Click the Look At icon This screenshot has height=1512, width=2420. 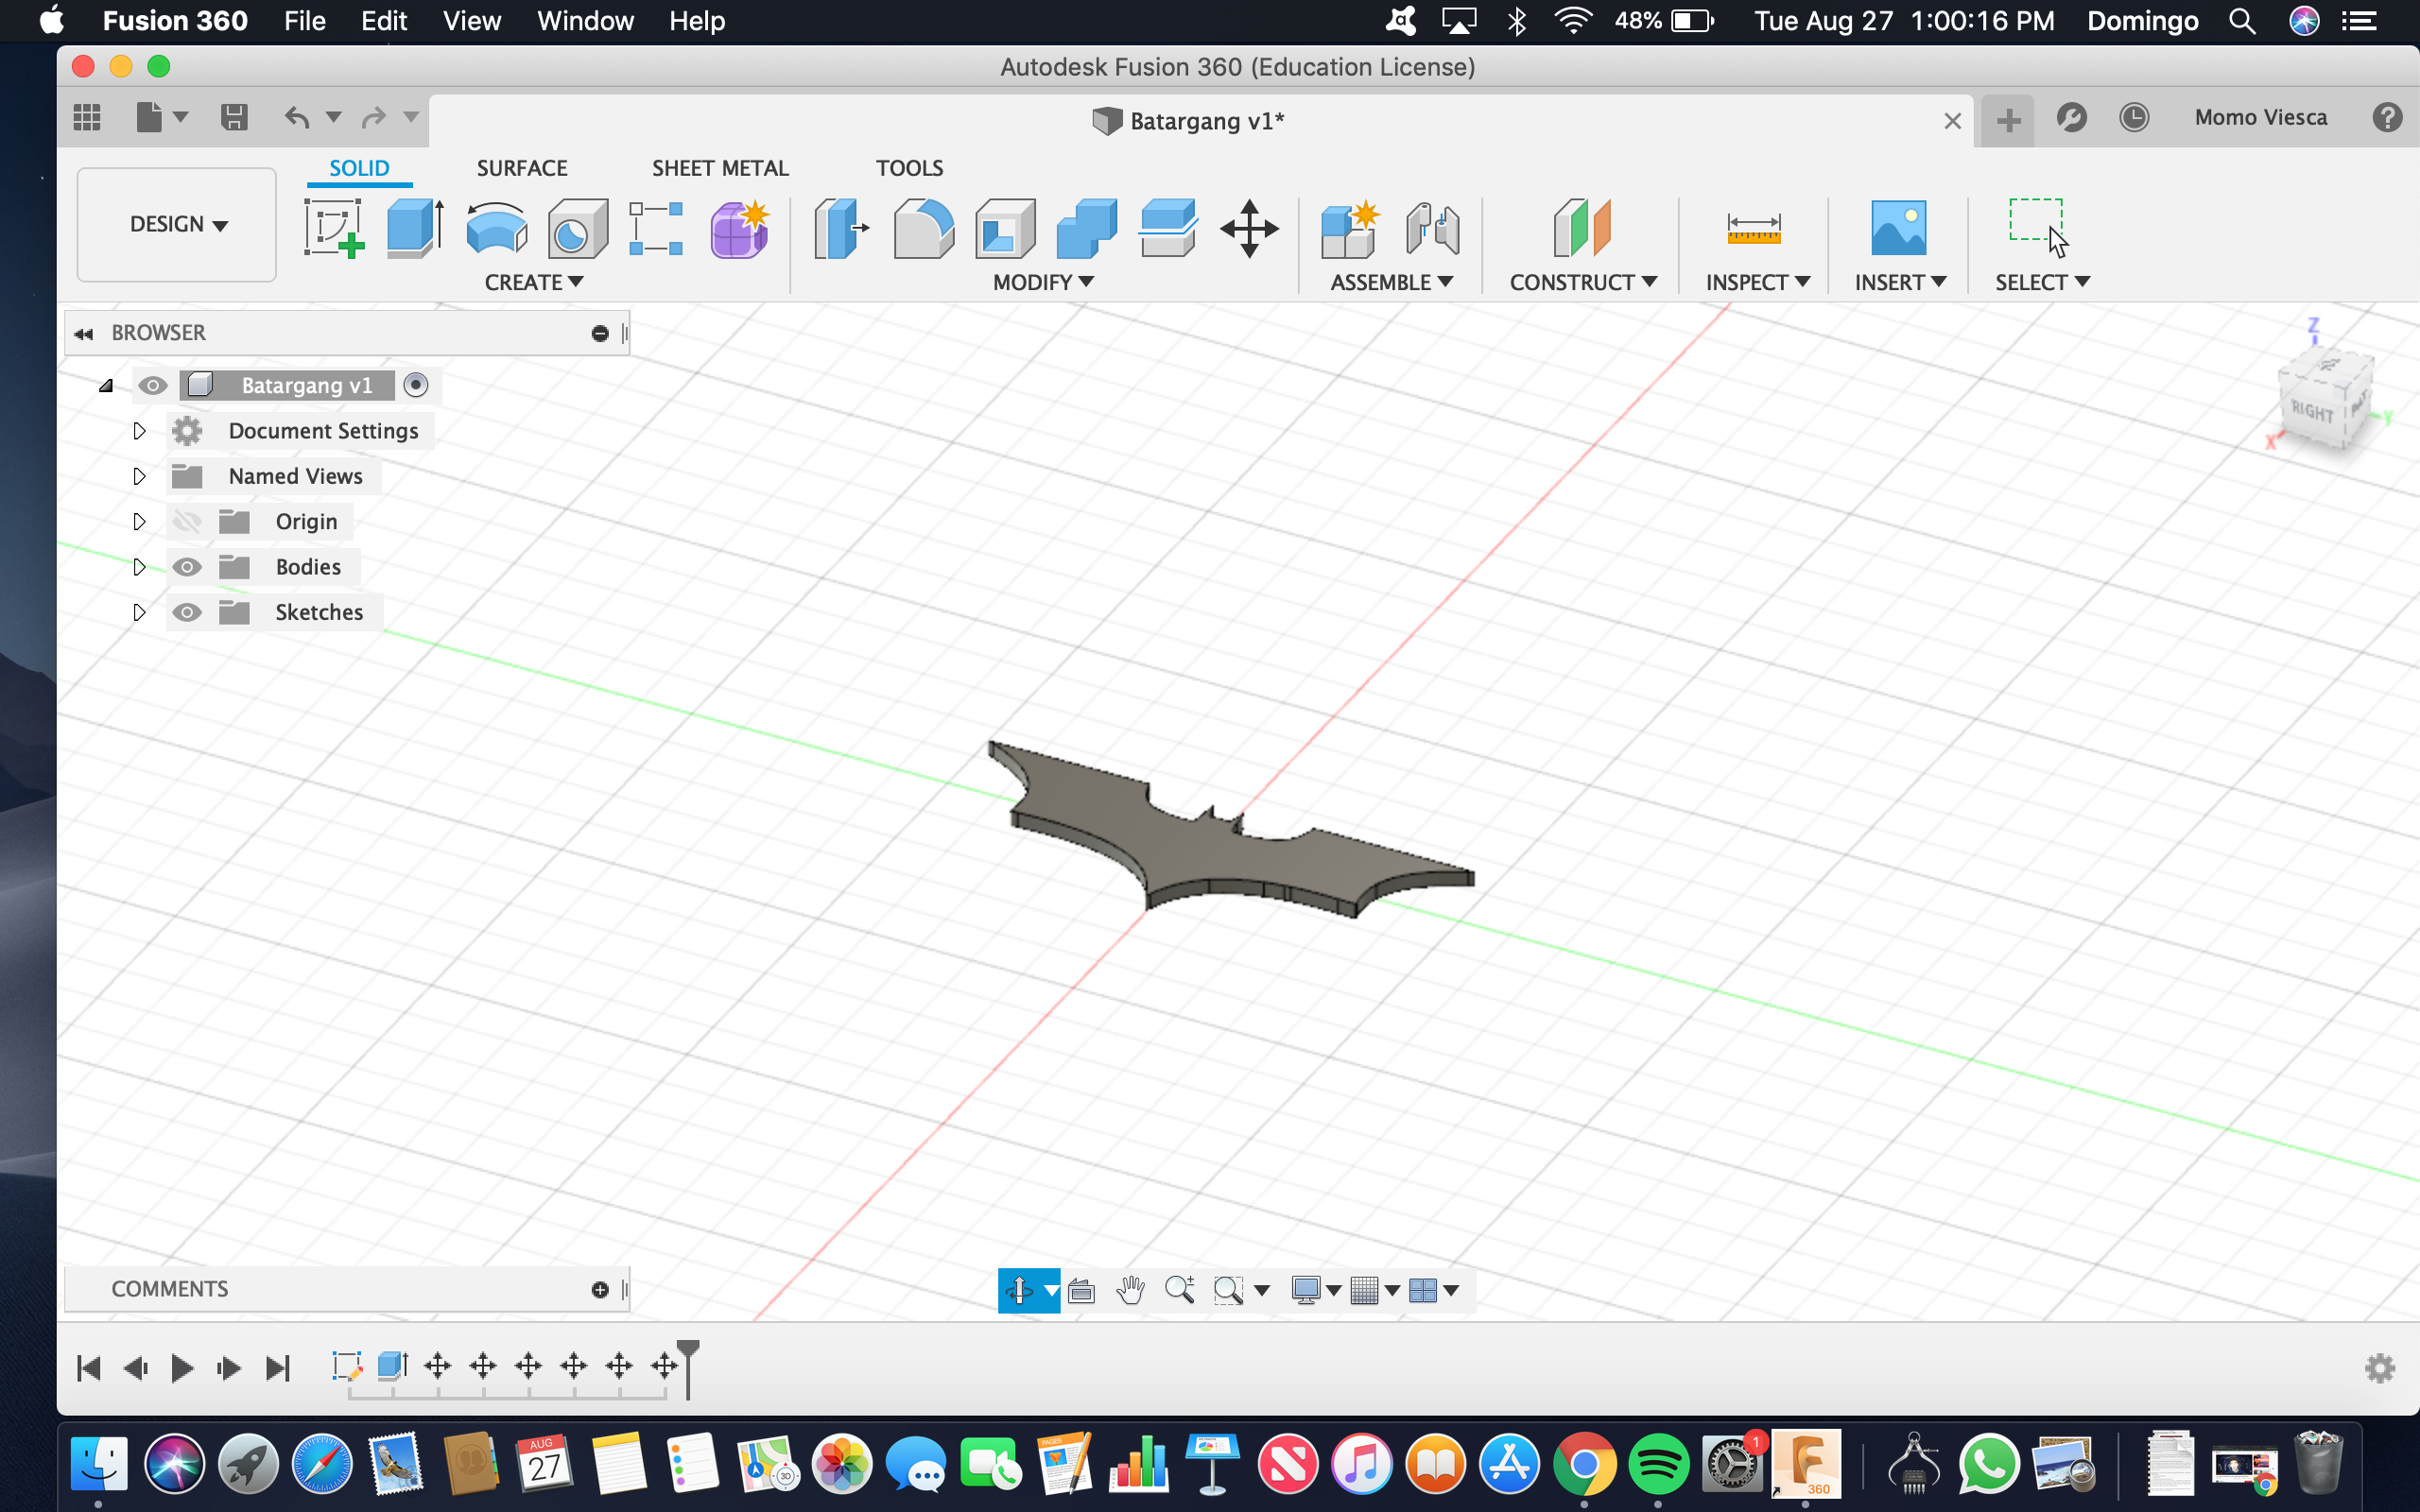[x=1081, y=1290]
